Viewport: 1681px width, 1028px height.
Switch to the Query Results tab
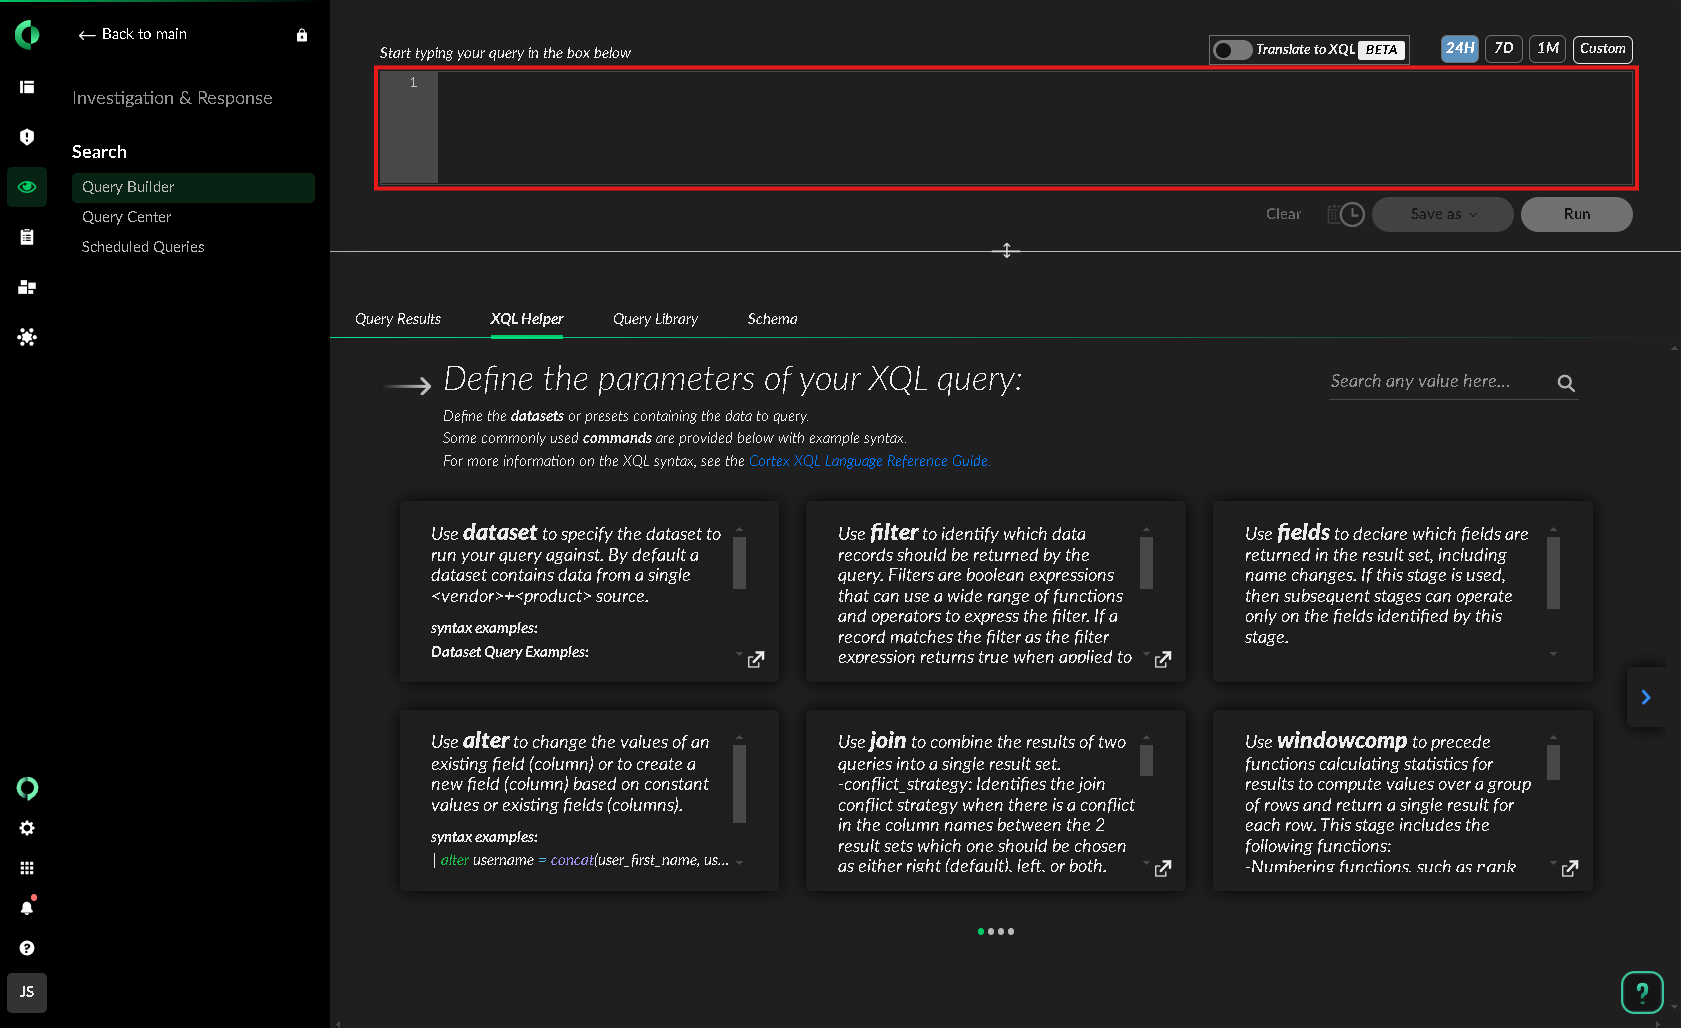pyautogui.click(x=398, y=319)
